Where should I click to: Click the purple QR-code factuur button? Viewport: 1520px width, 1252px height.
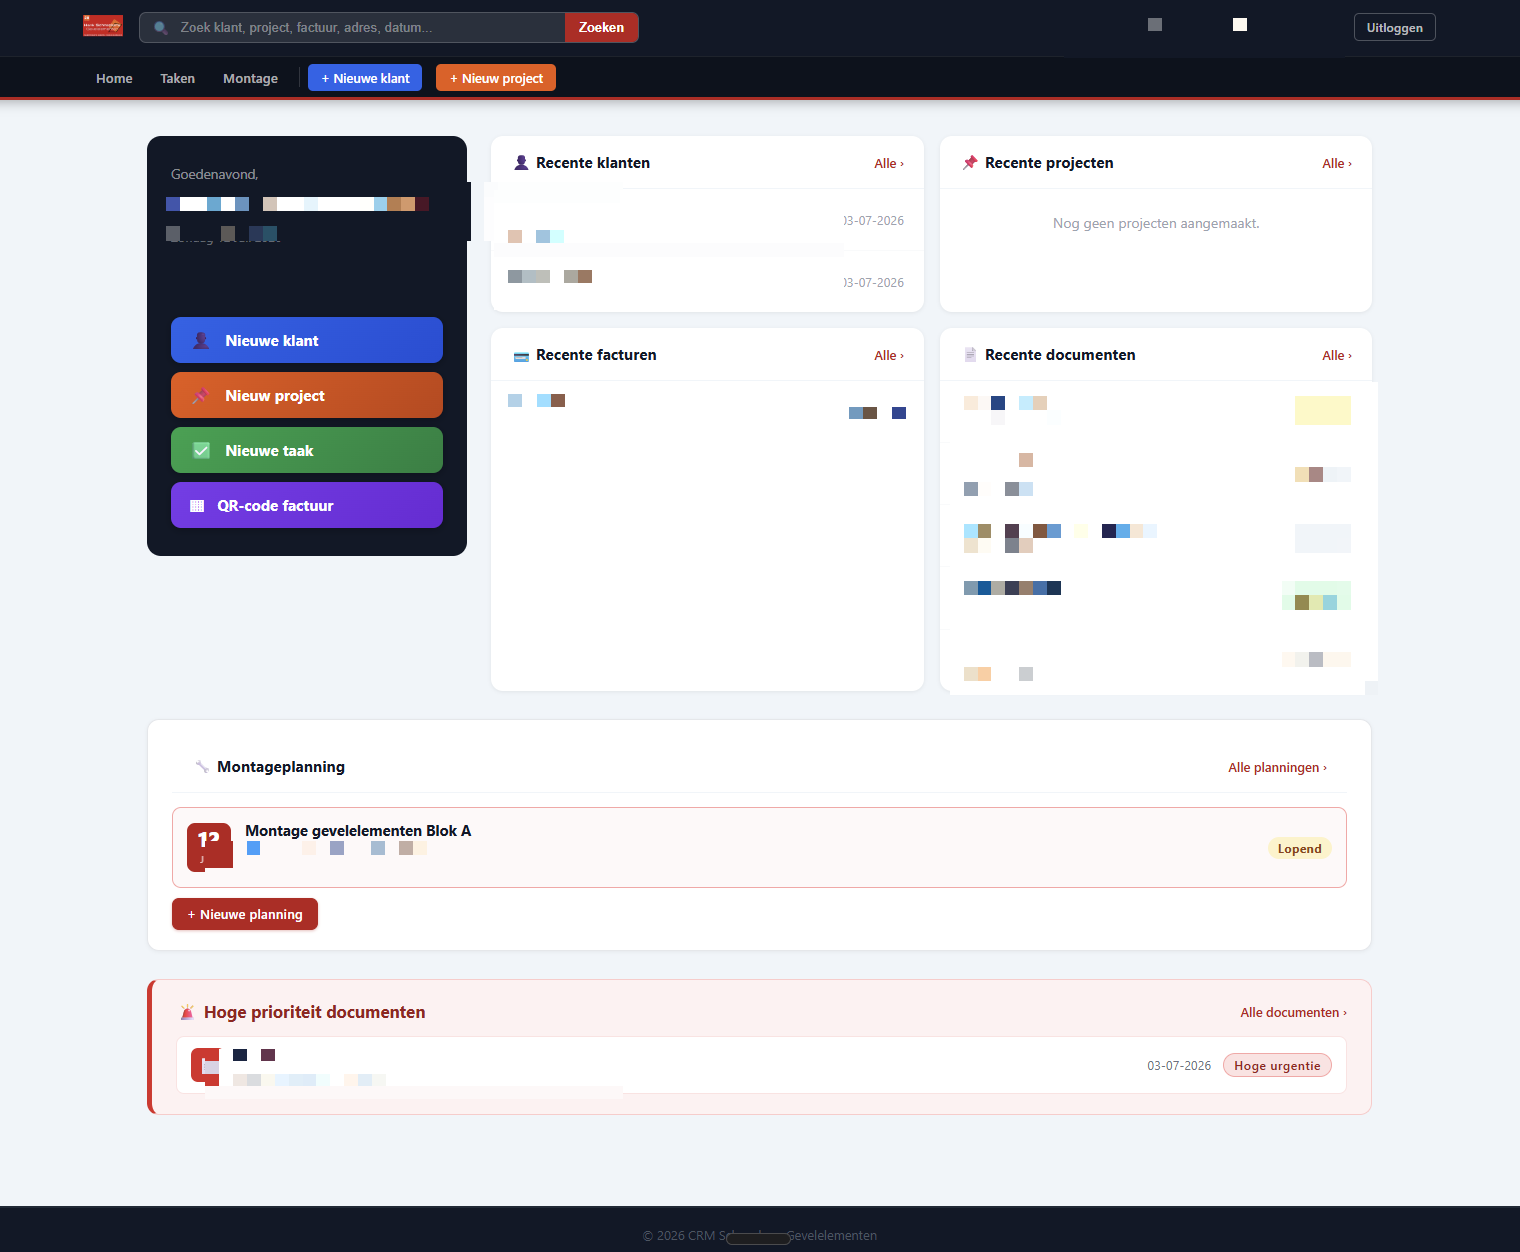[307, 505]
